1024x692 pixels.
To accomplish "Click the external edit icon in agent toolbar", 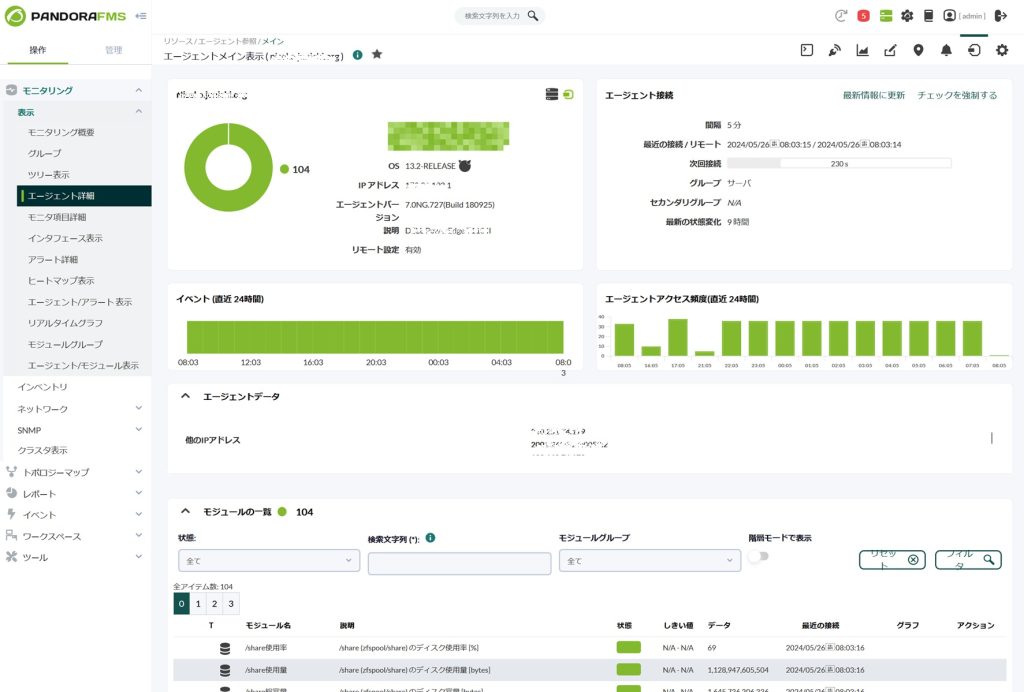I will pos(890,50).
